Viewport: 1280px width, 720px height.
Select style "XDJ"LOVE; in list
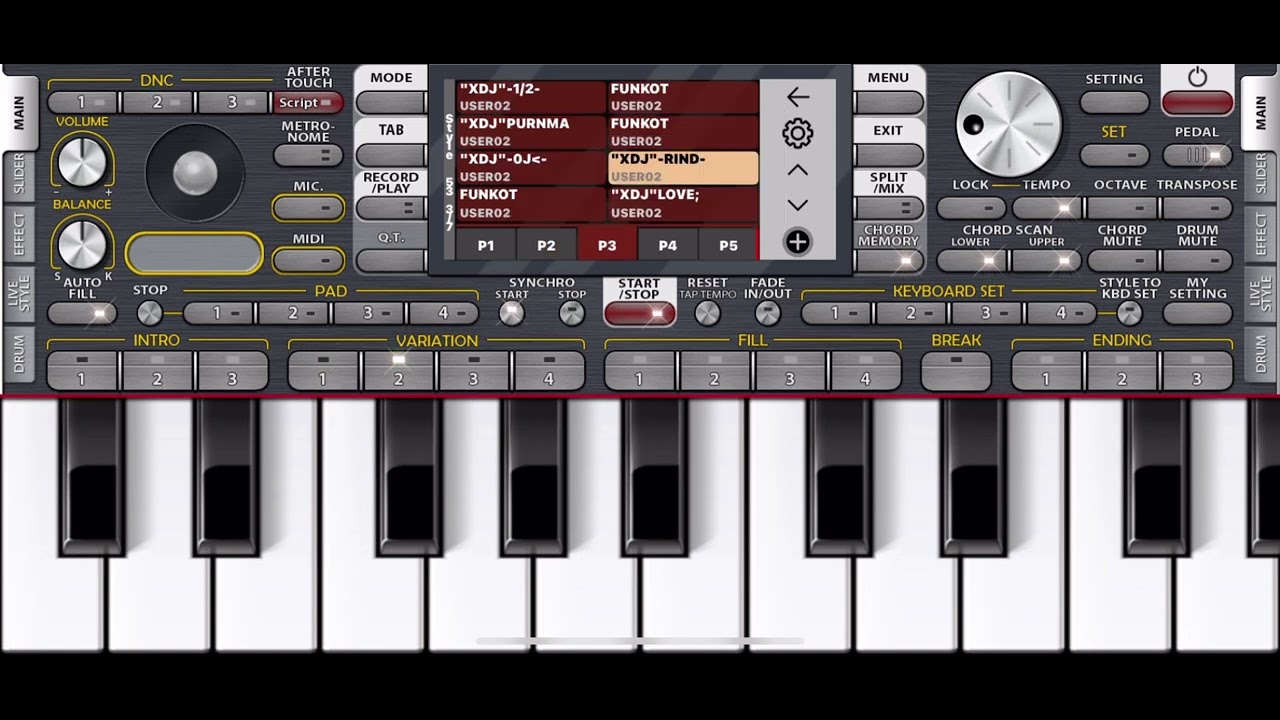[683, 204]
